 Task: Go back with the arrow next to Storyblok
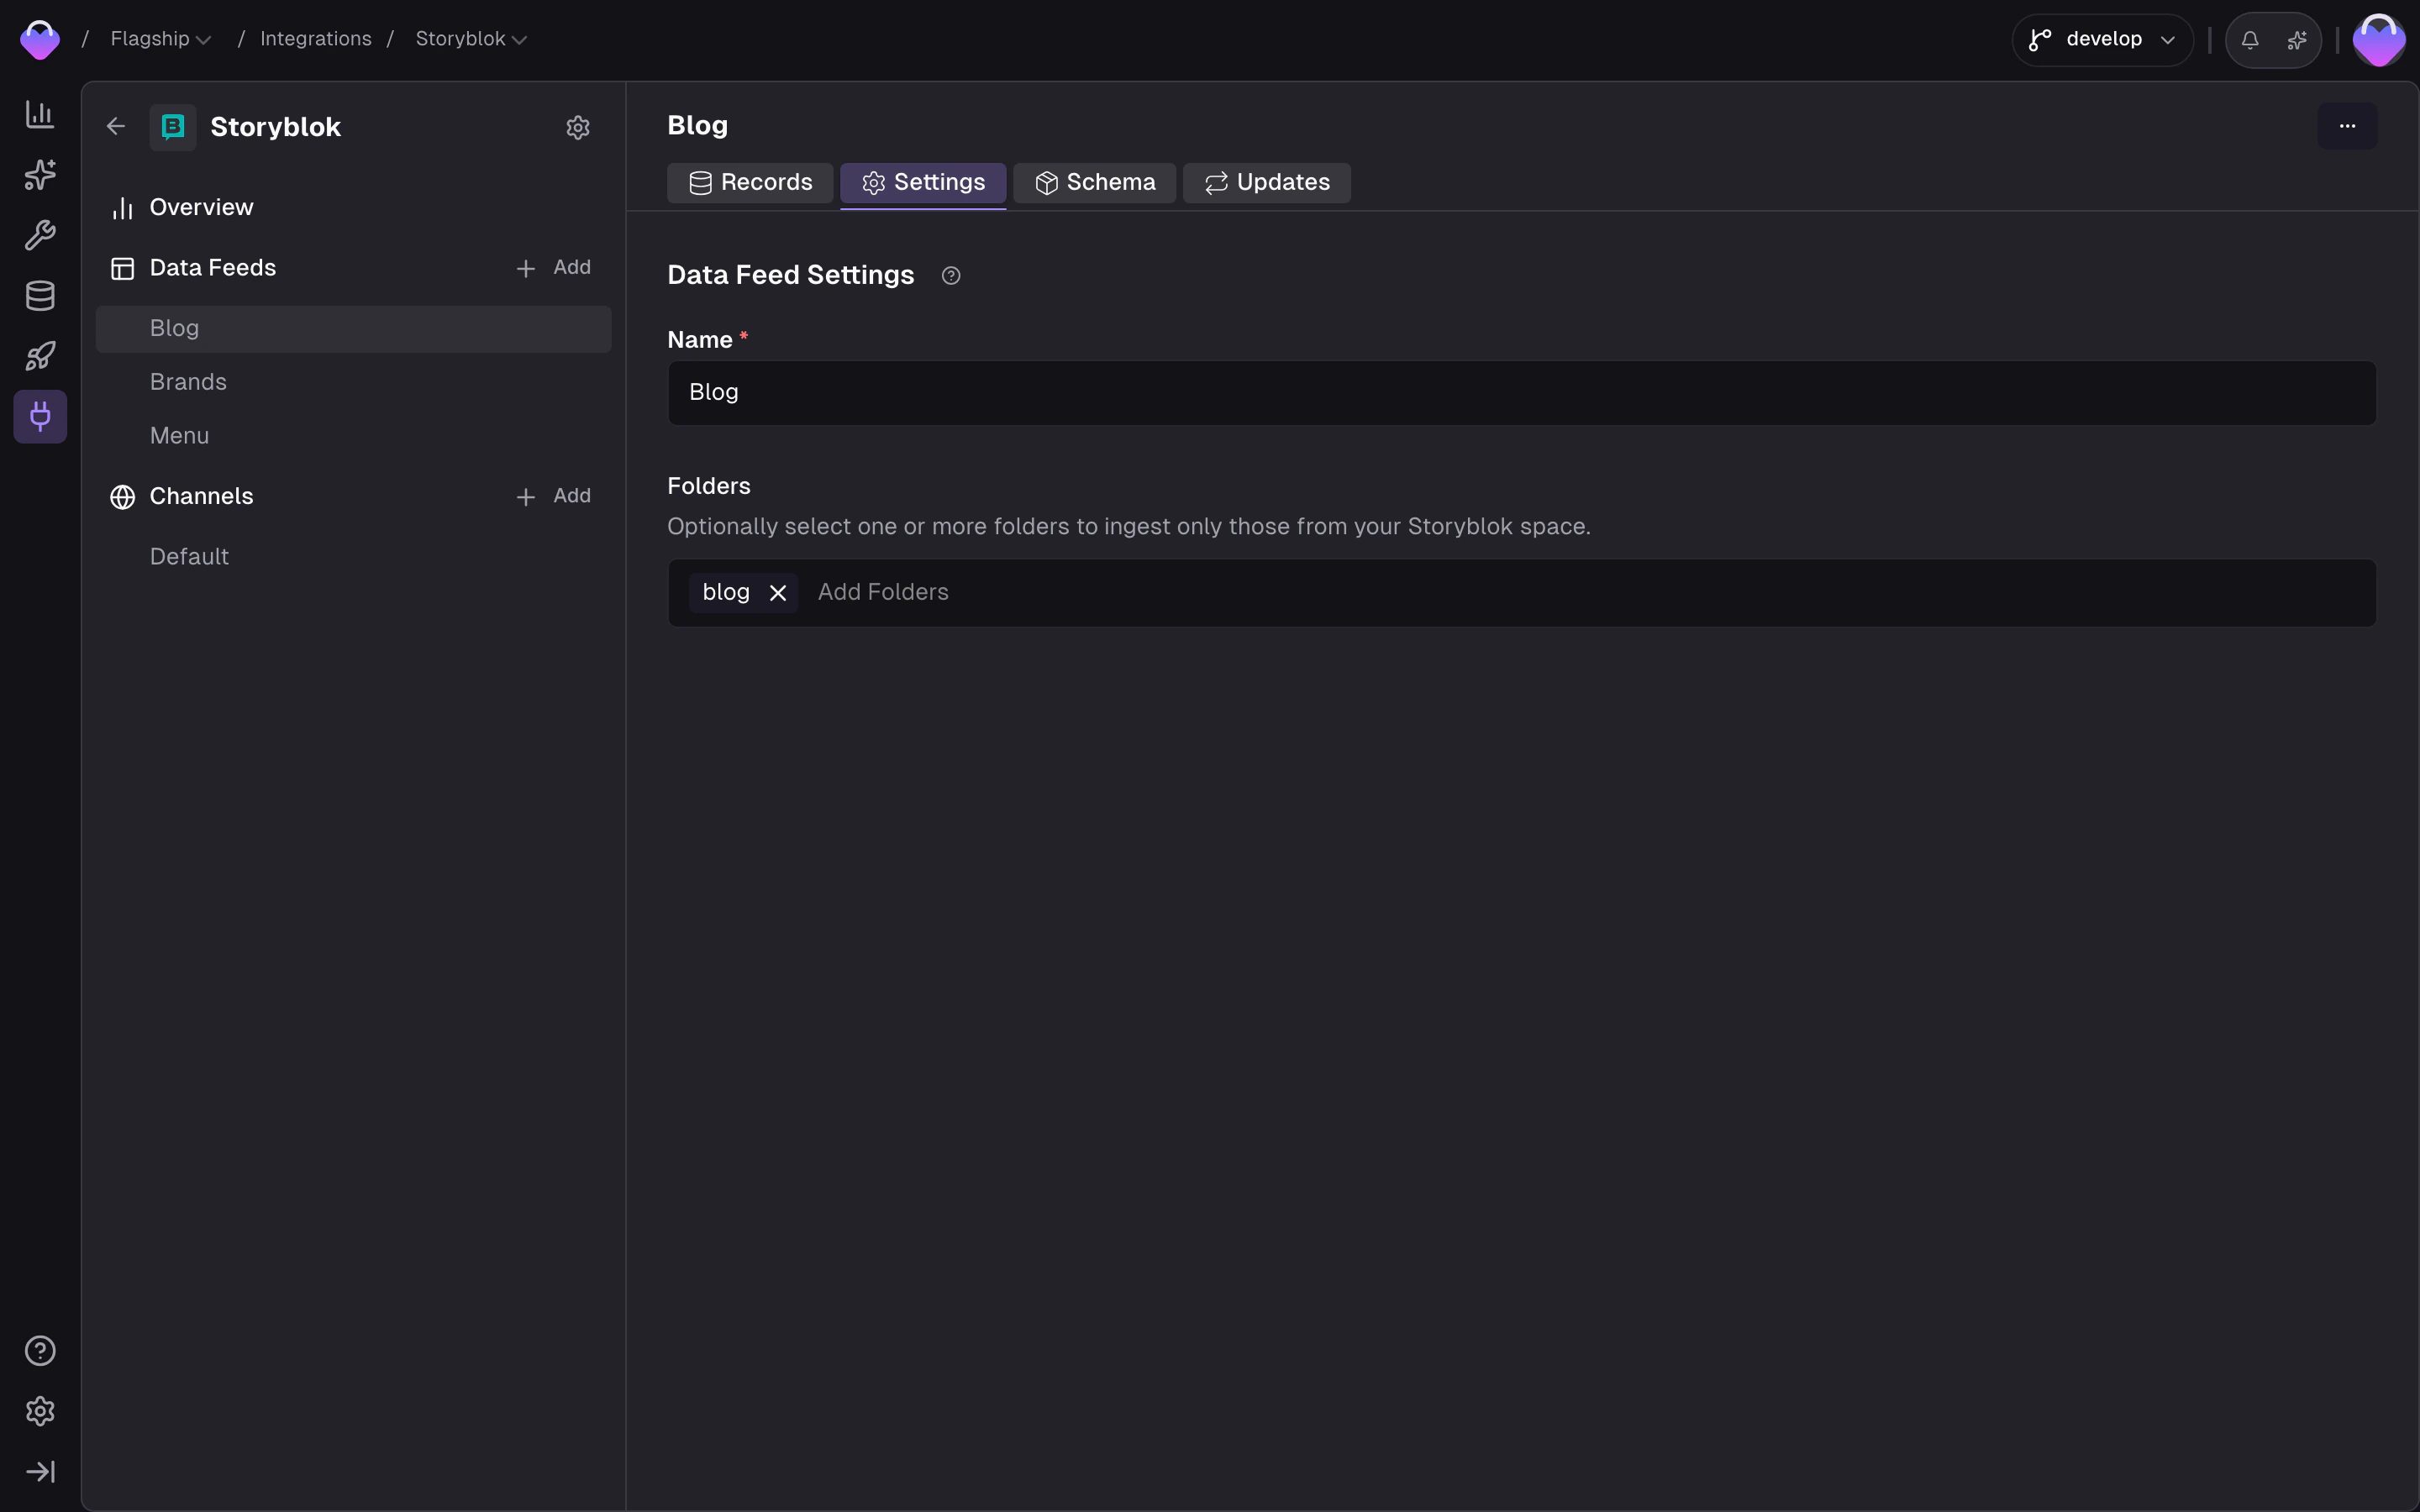[x=116, y=127]
